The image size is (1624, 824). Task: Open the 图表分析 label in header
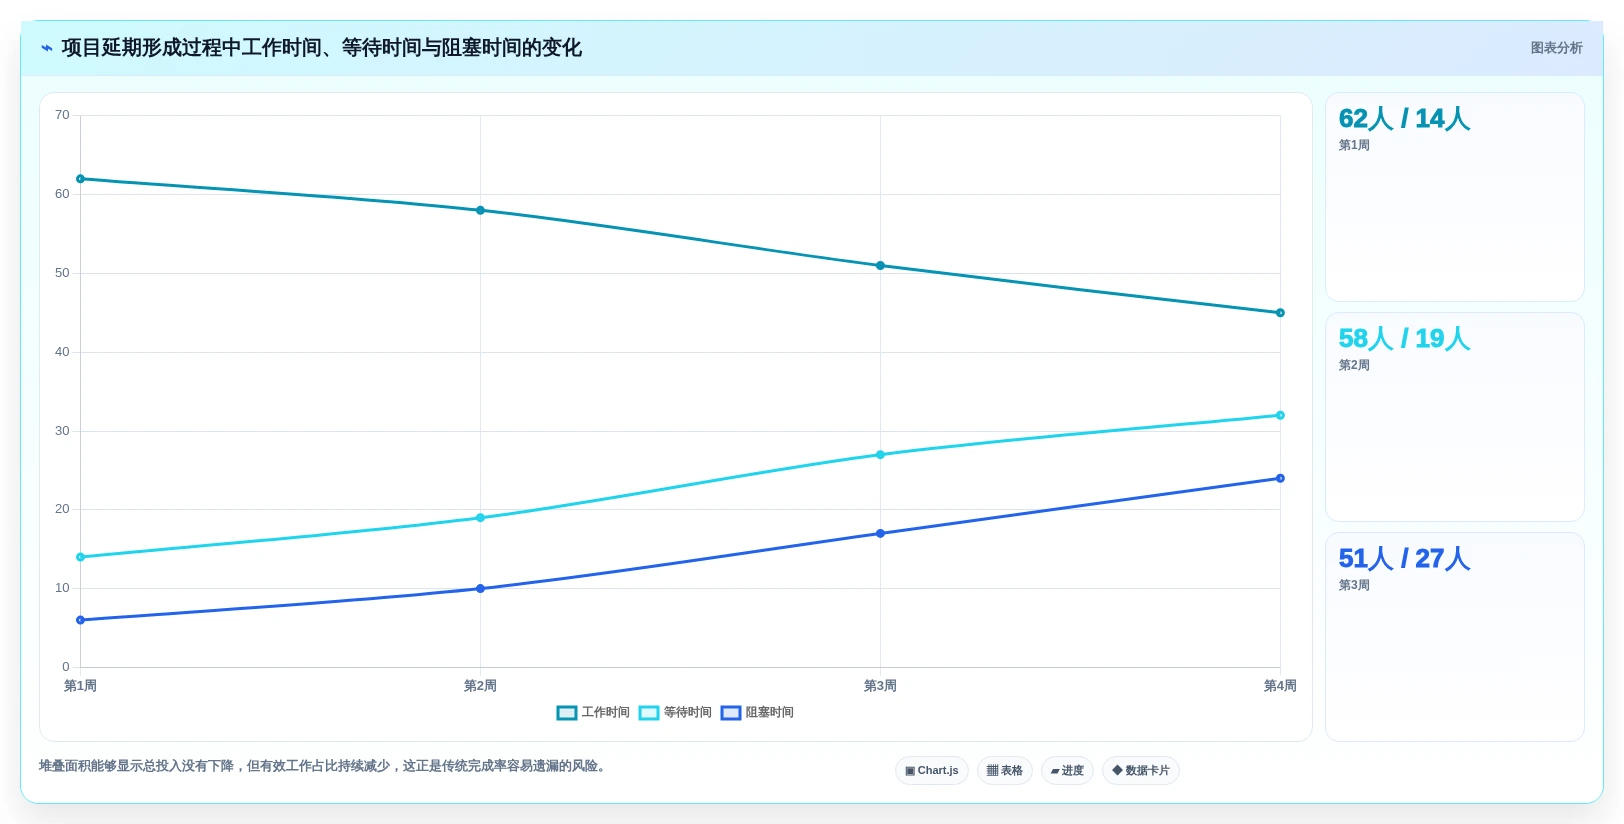(1556, 48)
